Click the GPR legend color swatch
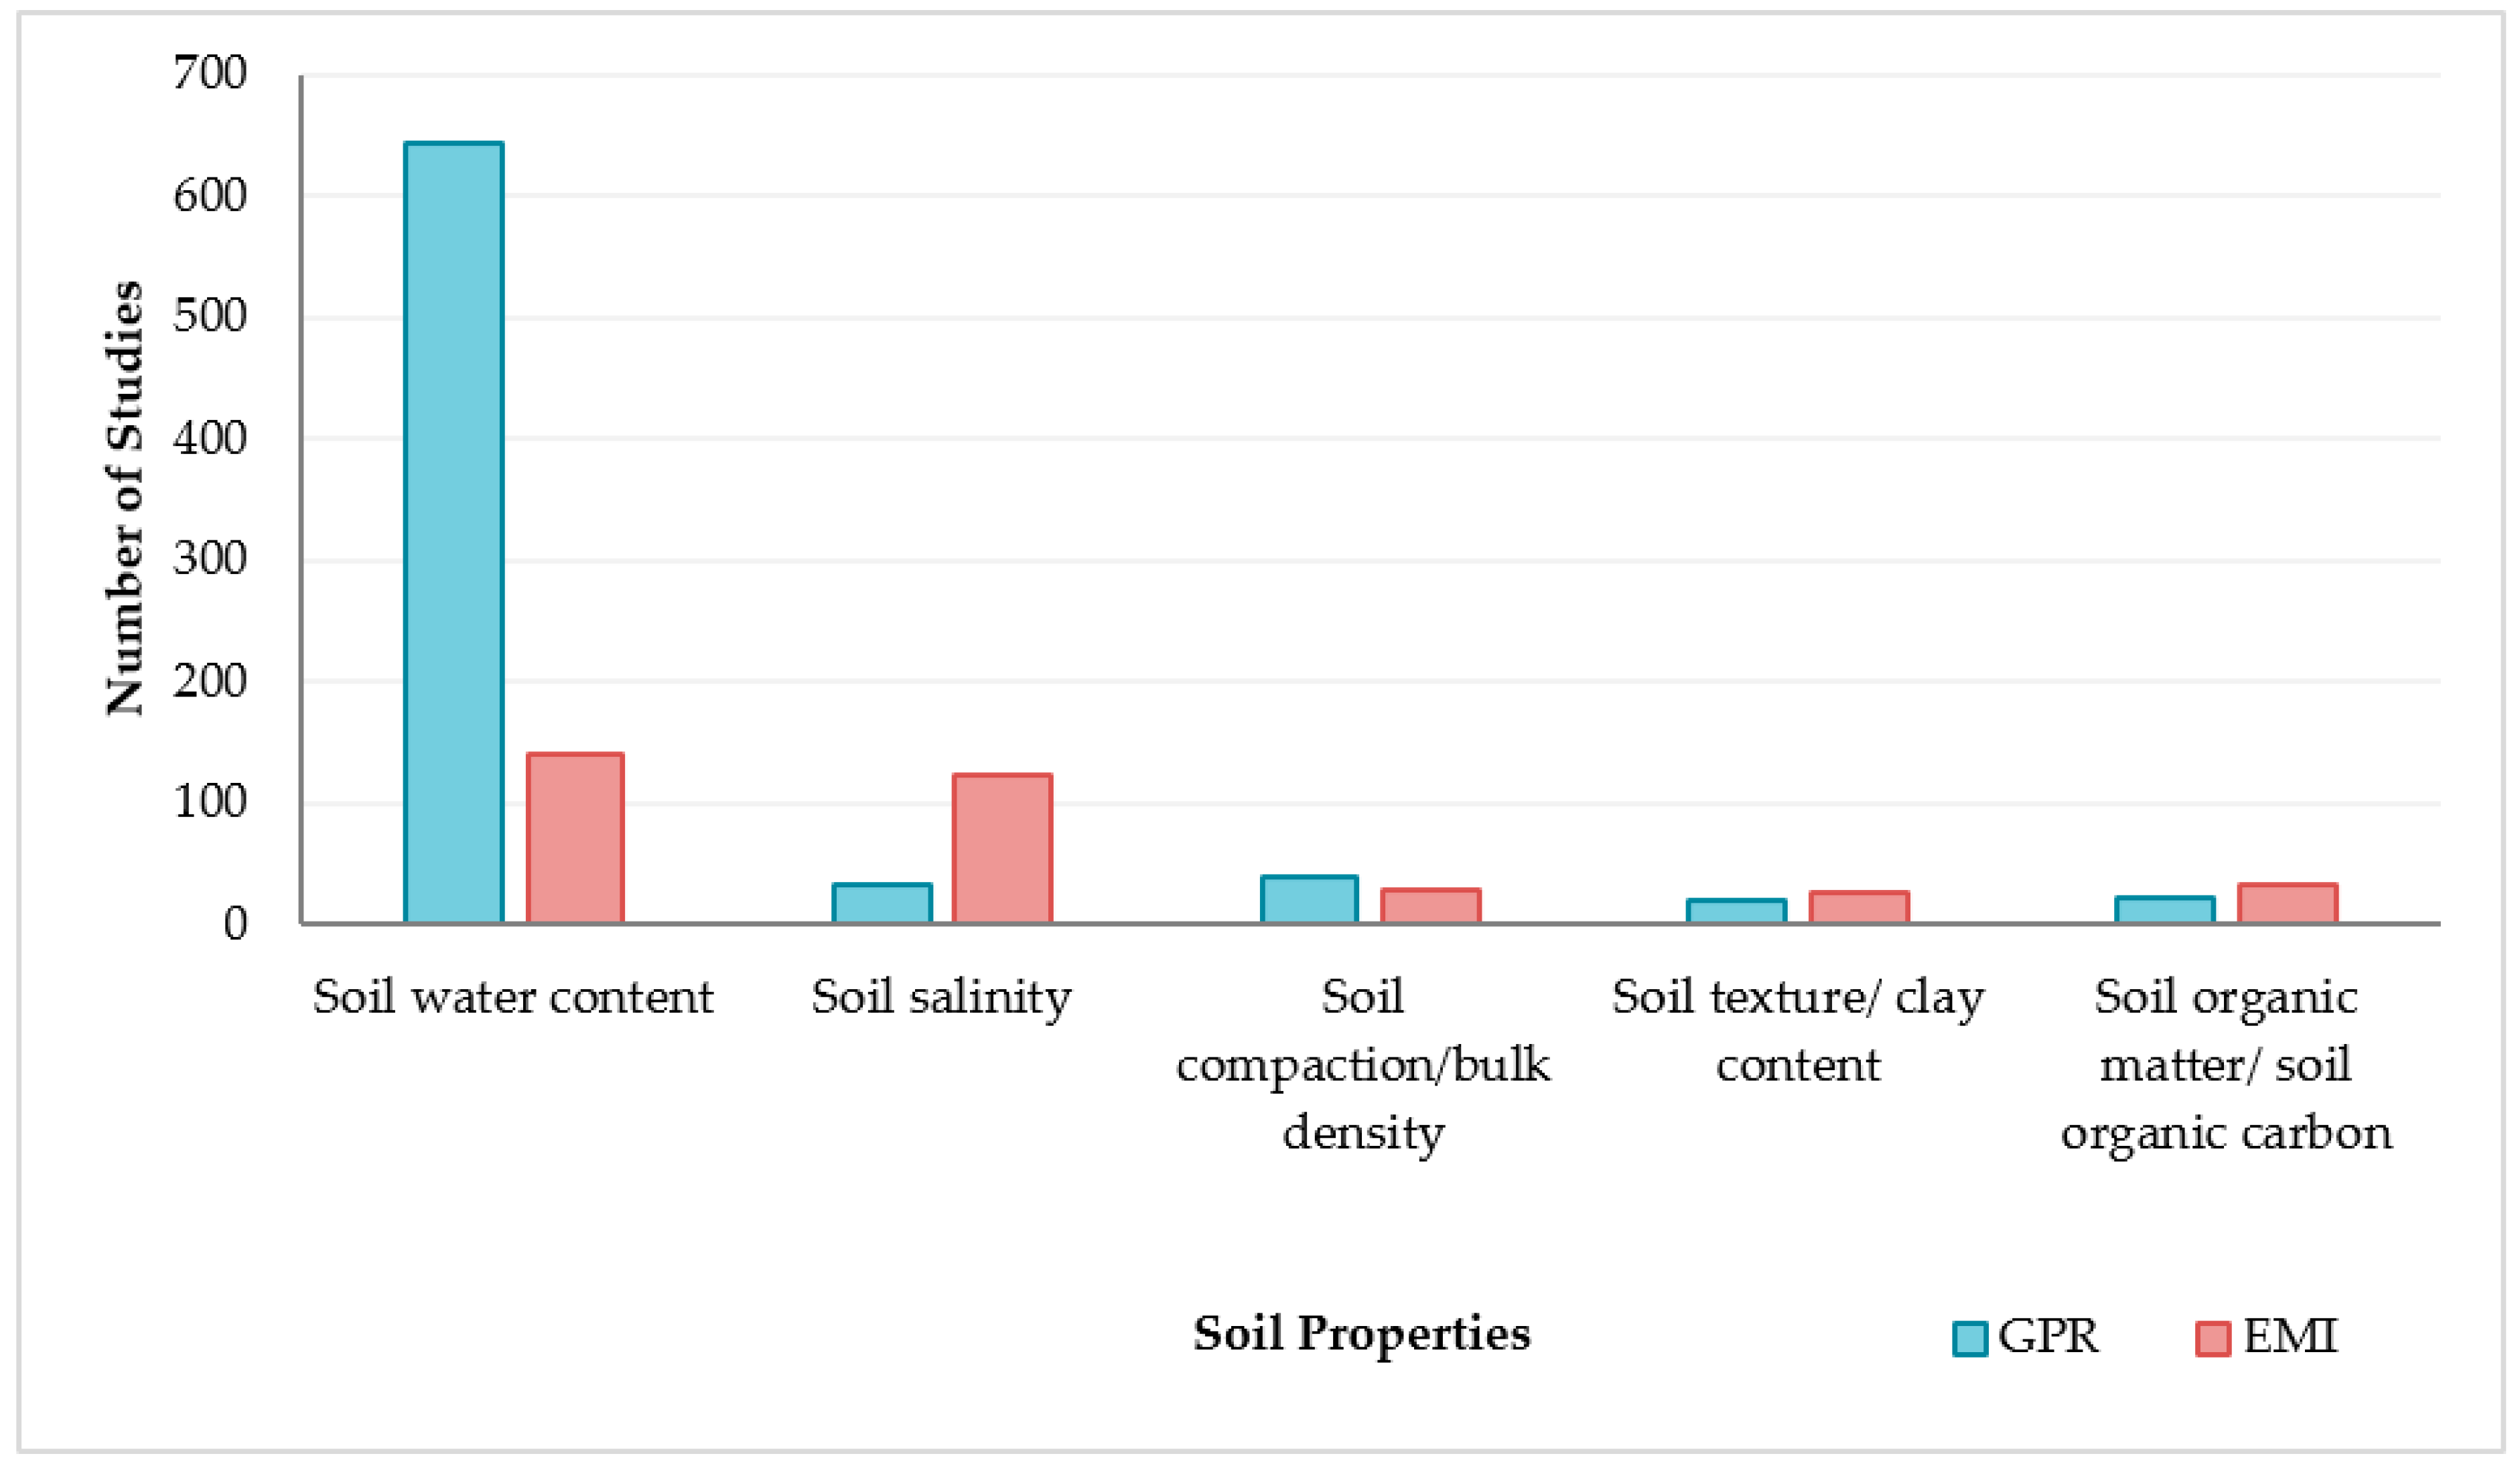Screen dimensions: 2520x1470 1969,1339
